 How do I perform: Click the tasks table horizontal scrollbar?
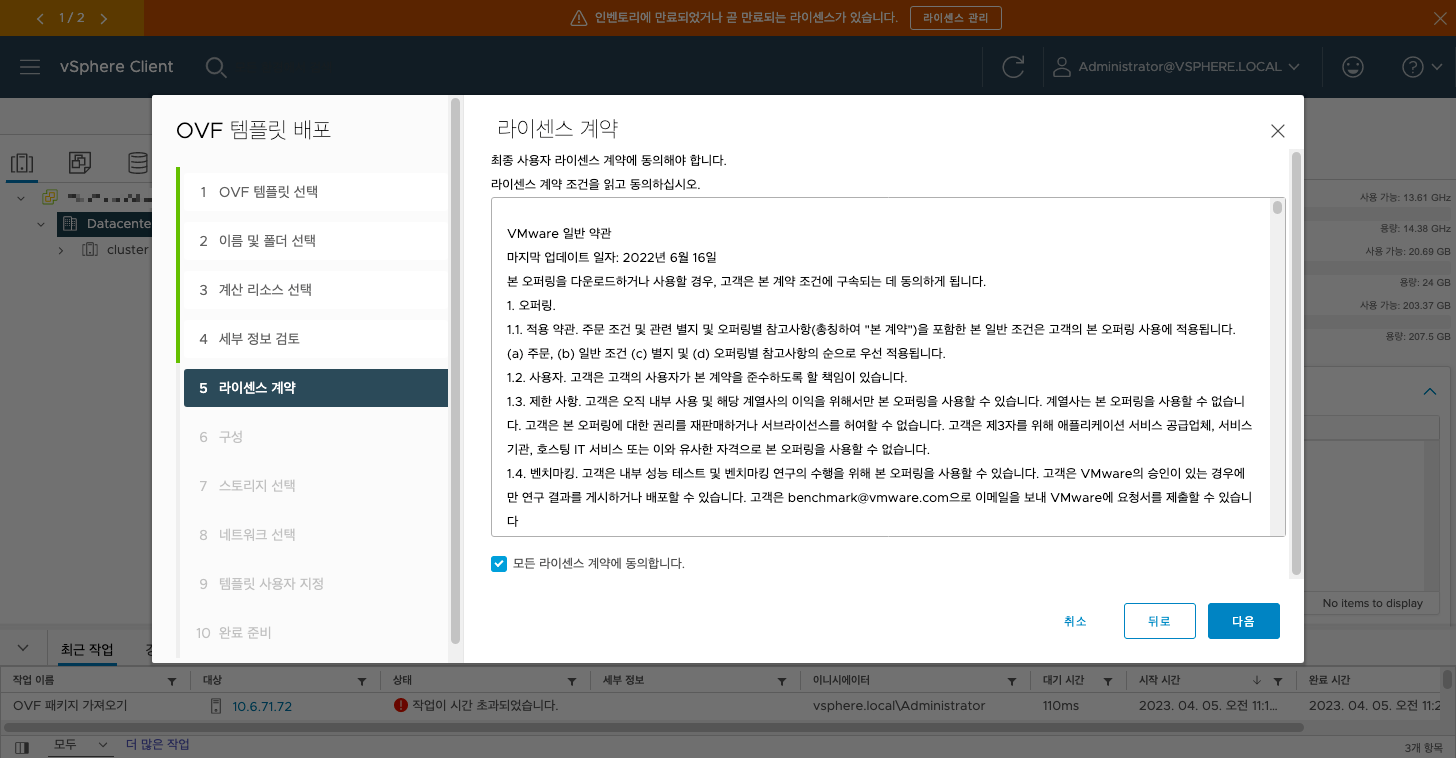[x=654, y=727]
